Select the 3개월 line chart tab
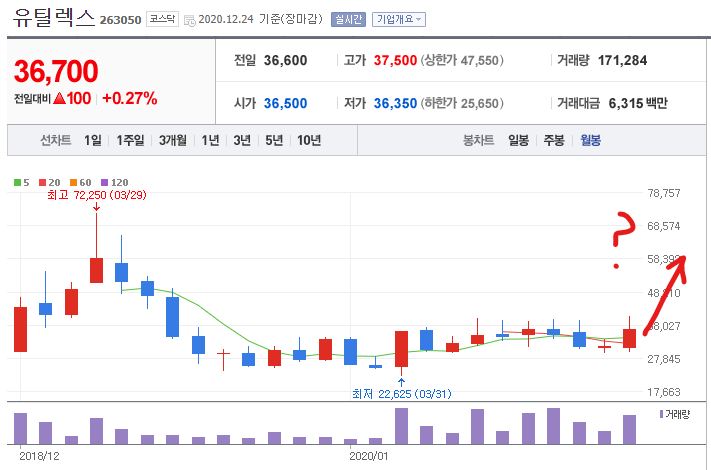This screenshot has width=711, height=470. [172, 141]
